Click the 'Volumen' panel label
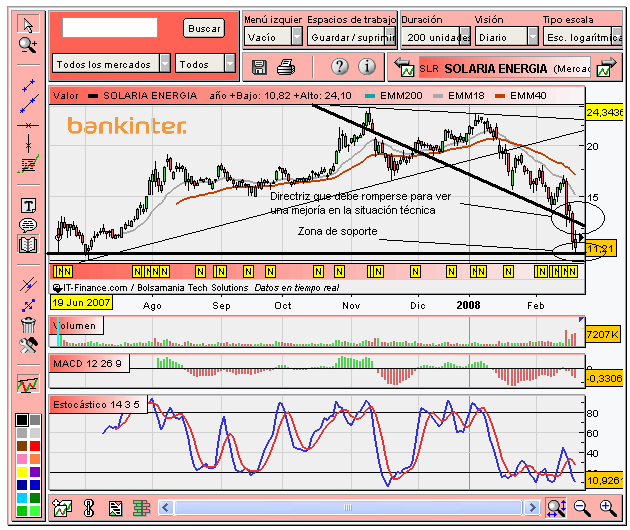 (76, 325)
